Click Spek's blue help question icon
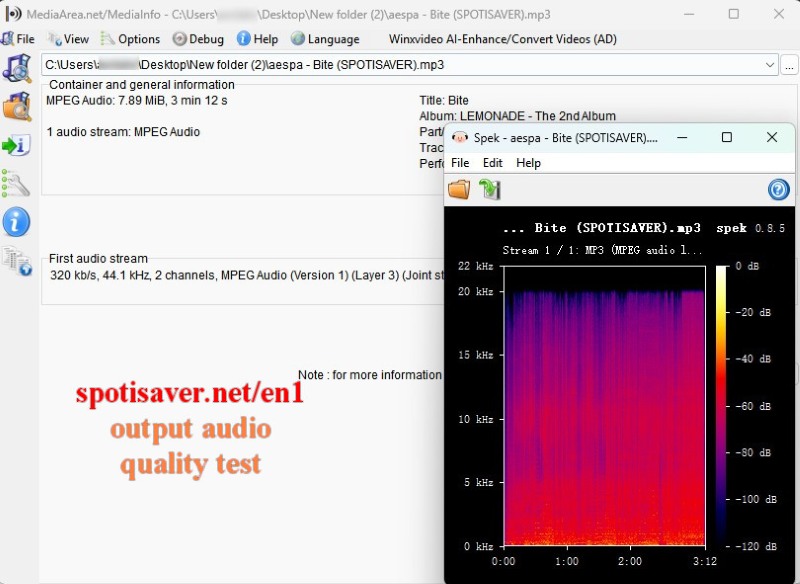The width and height of the screenshot is (800, 584). (779, 189)
